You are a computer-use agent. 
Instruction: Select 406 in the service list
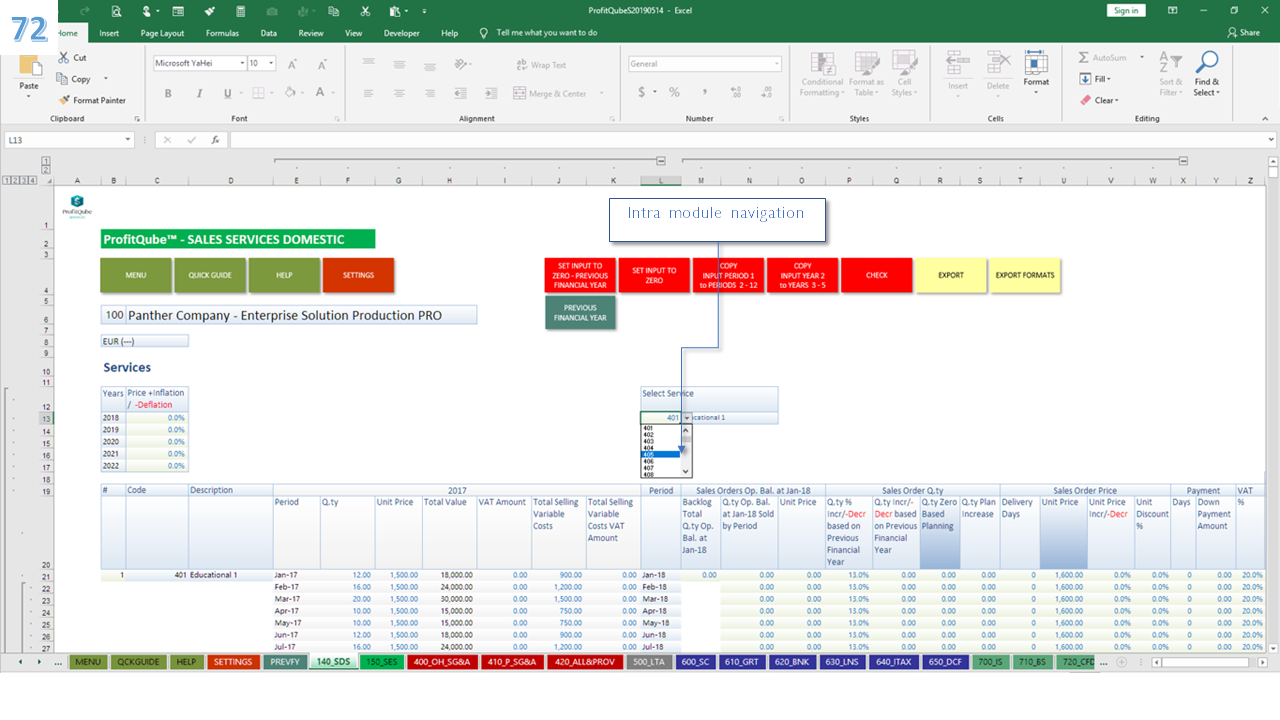click(660, 461)
